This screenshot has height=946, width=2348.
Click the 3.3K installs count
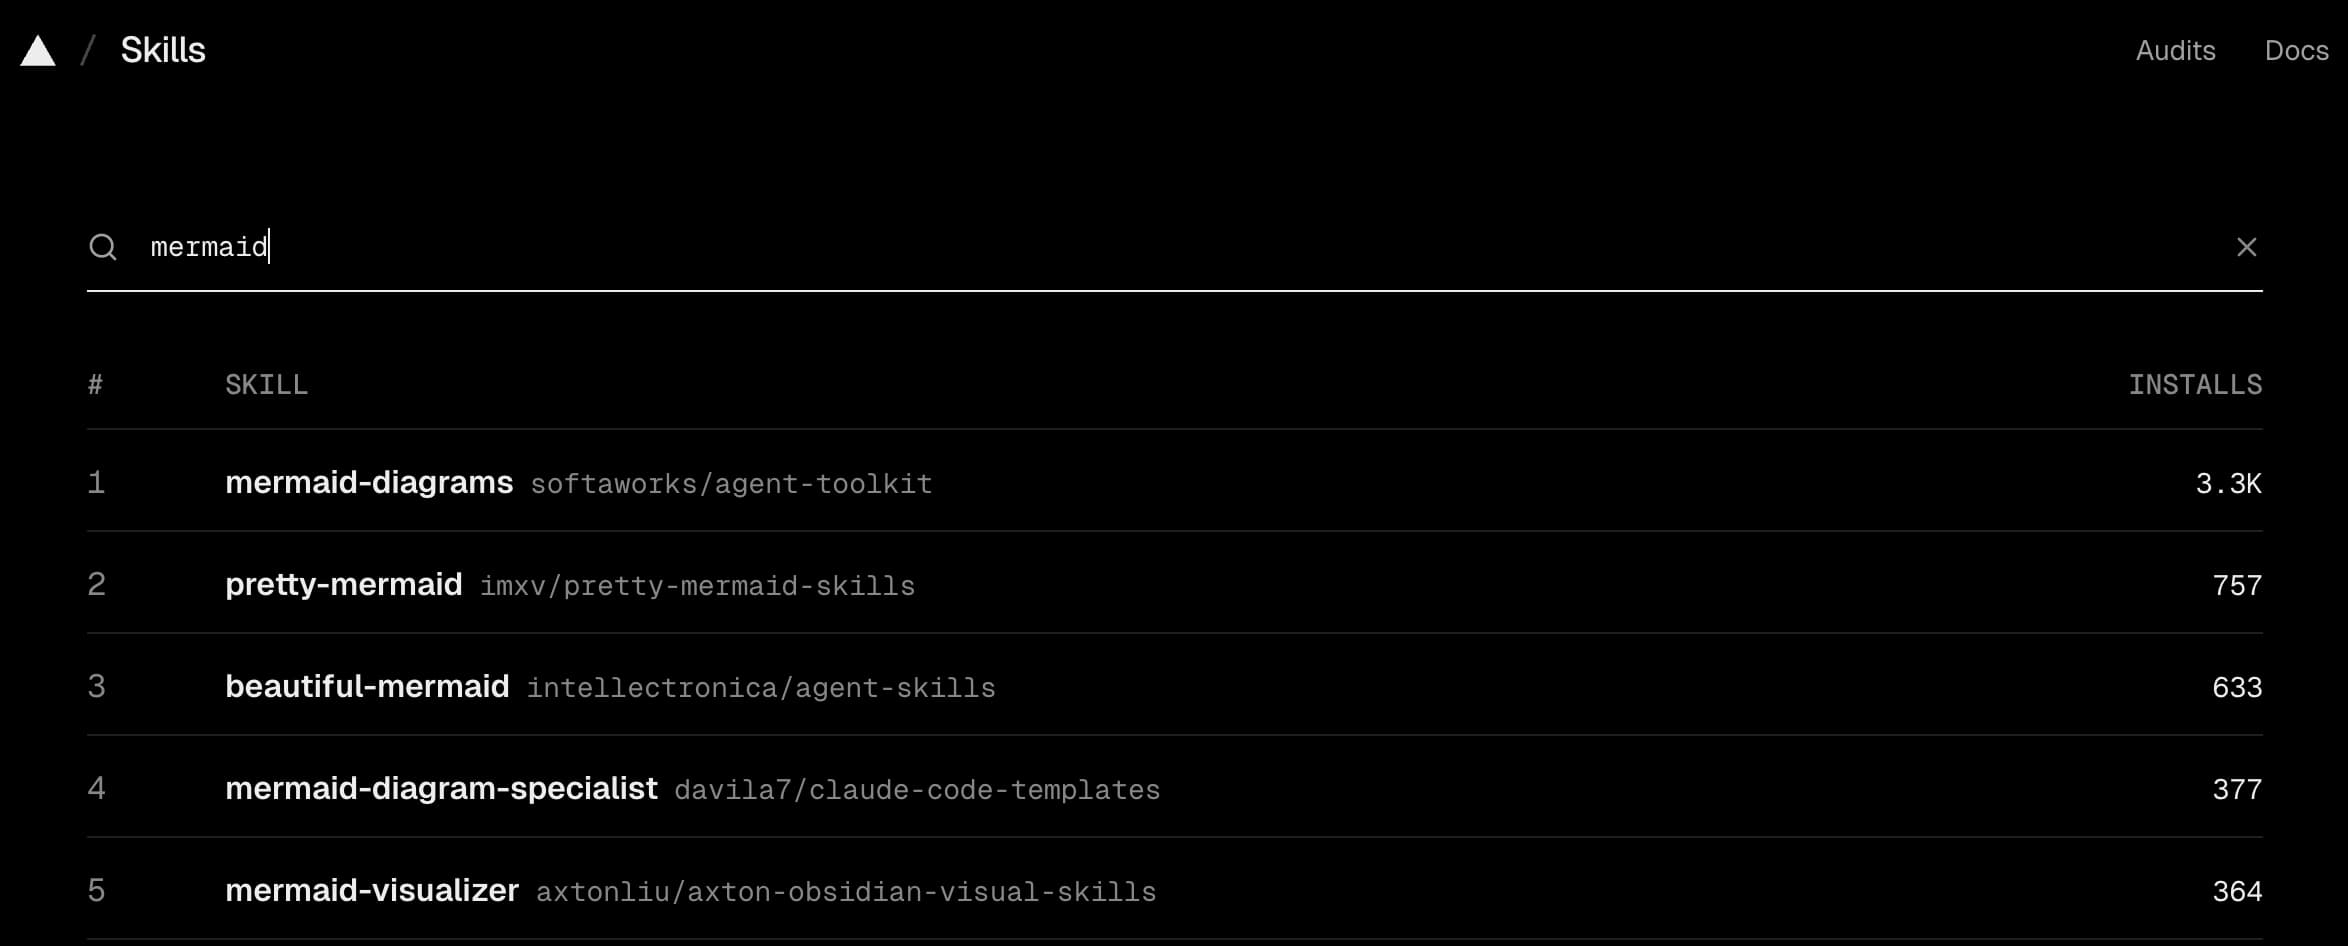point(2227,485)
